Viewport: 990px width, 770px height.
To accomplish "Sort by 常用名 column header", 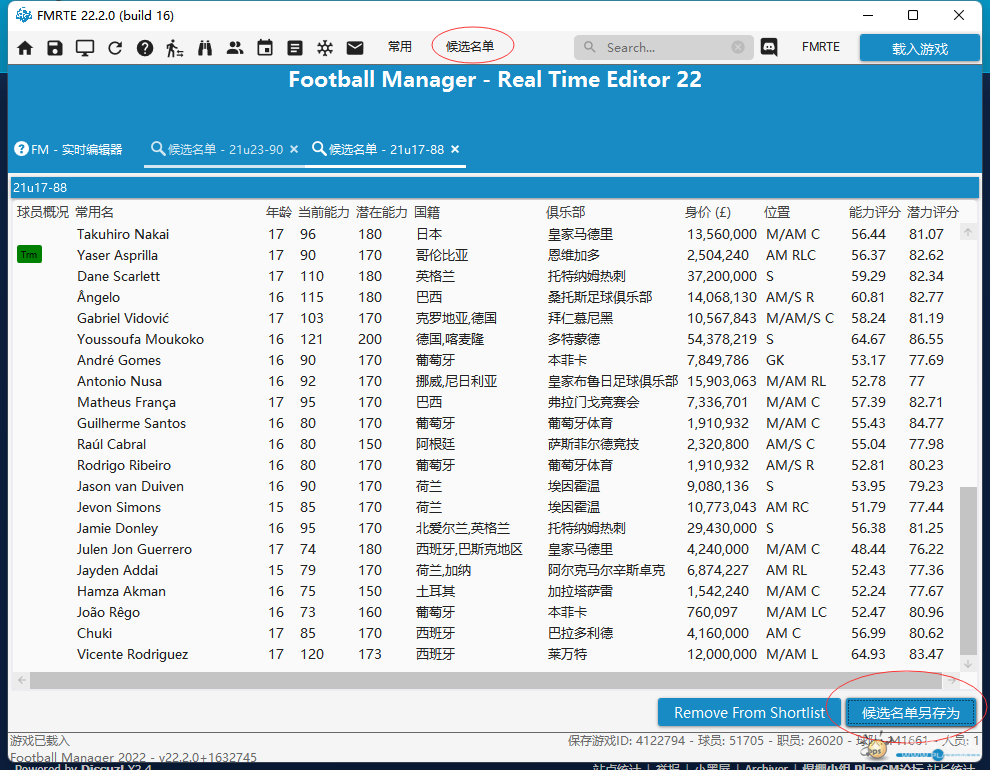I will click(95, 213).
